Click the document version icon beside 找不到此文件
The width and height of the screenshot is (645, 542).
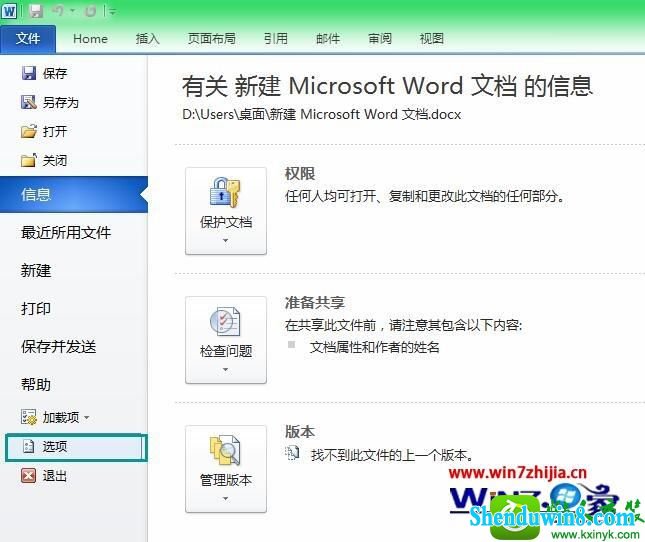[x=292, y=453]
